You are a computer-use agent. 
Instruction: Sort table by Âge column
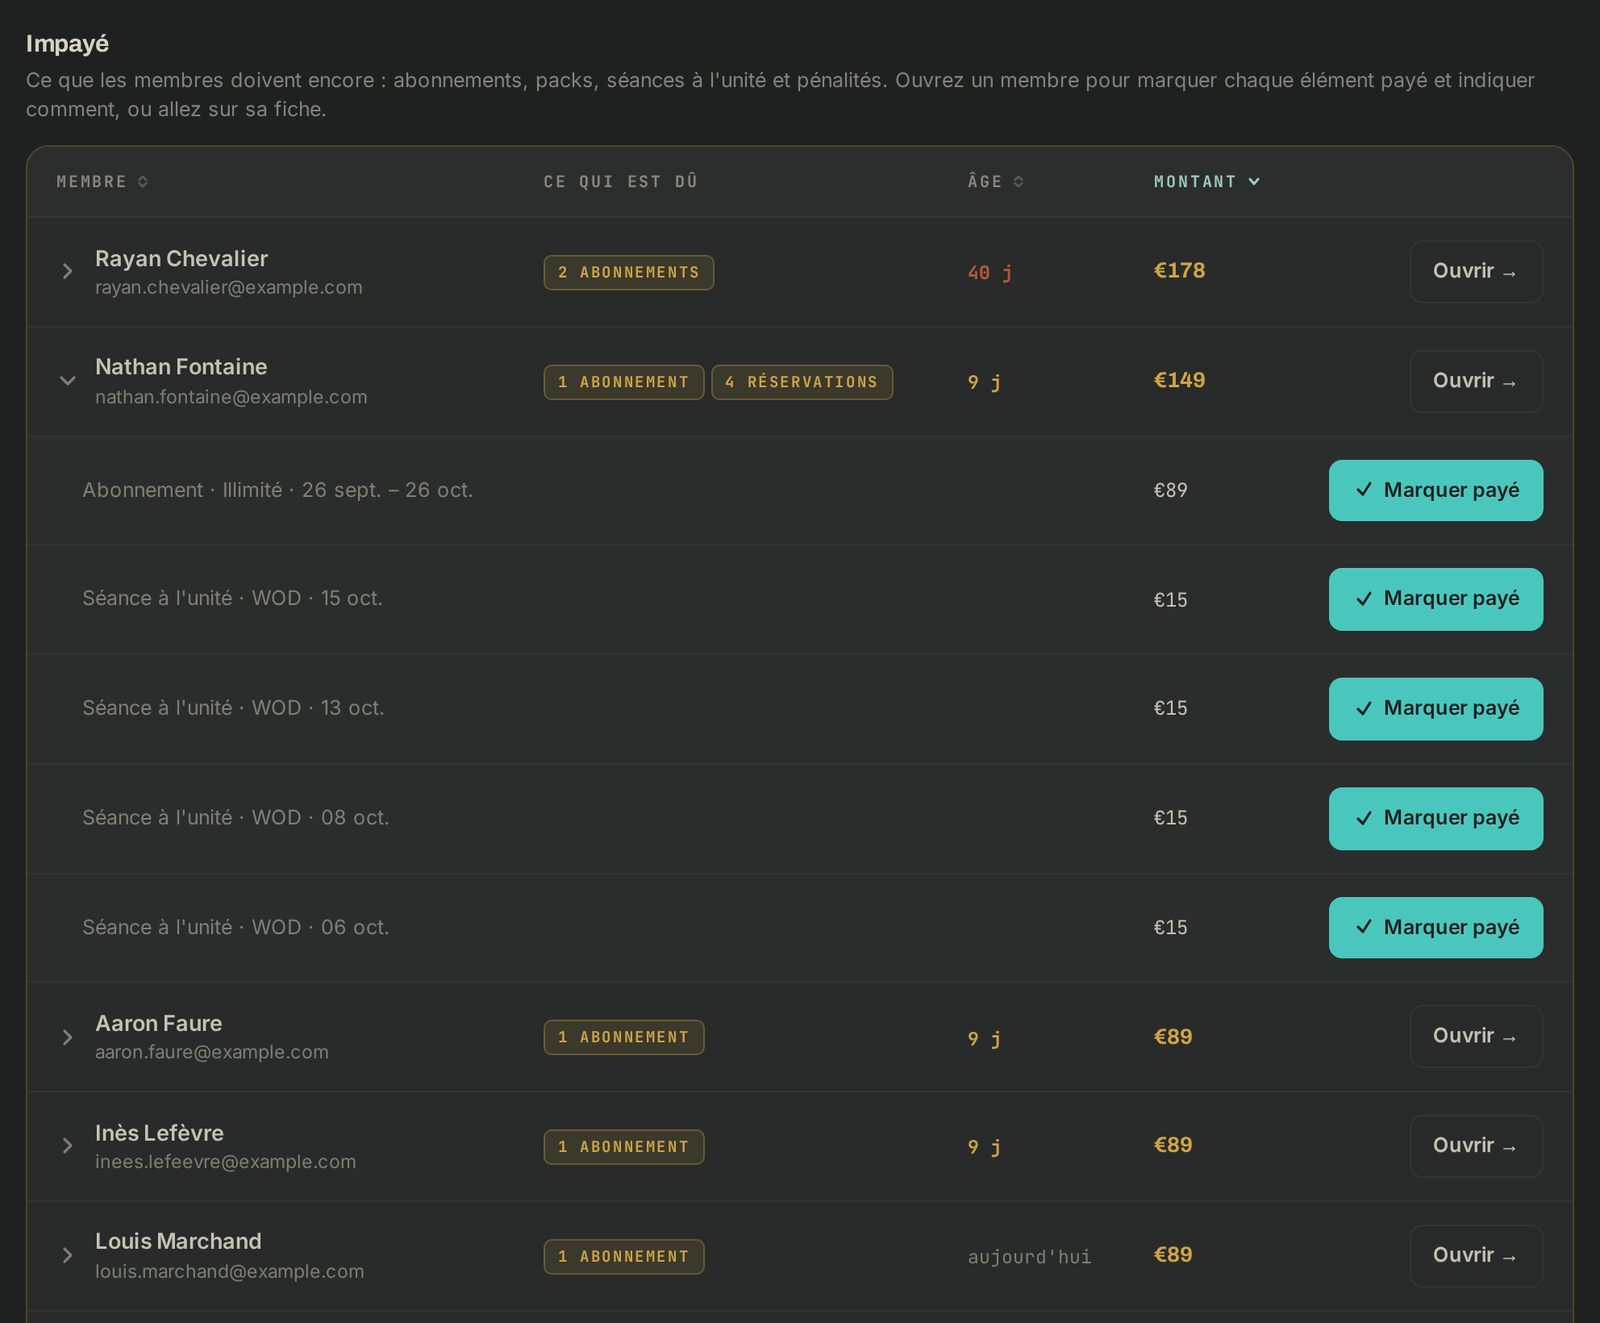point(995,181)
